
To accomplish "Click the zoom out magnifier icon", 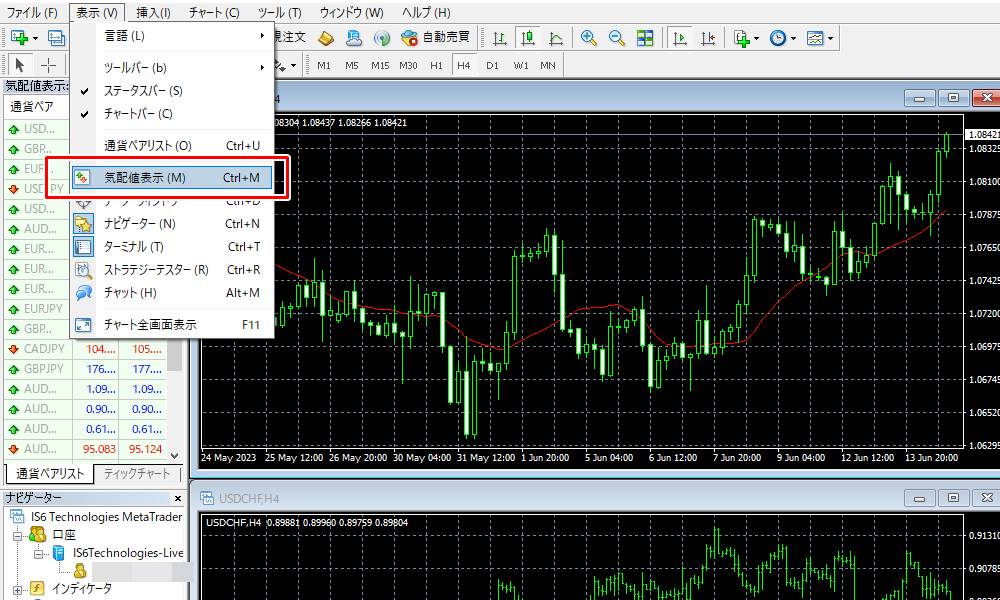I will (617, 38).
